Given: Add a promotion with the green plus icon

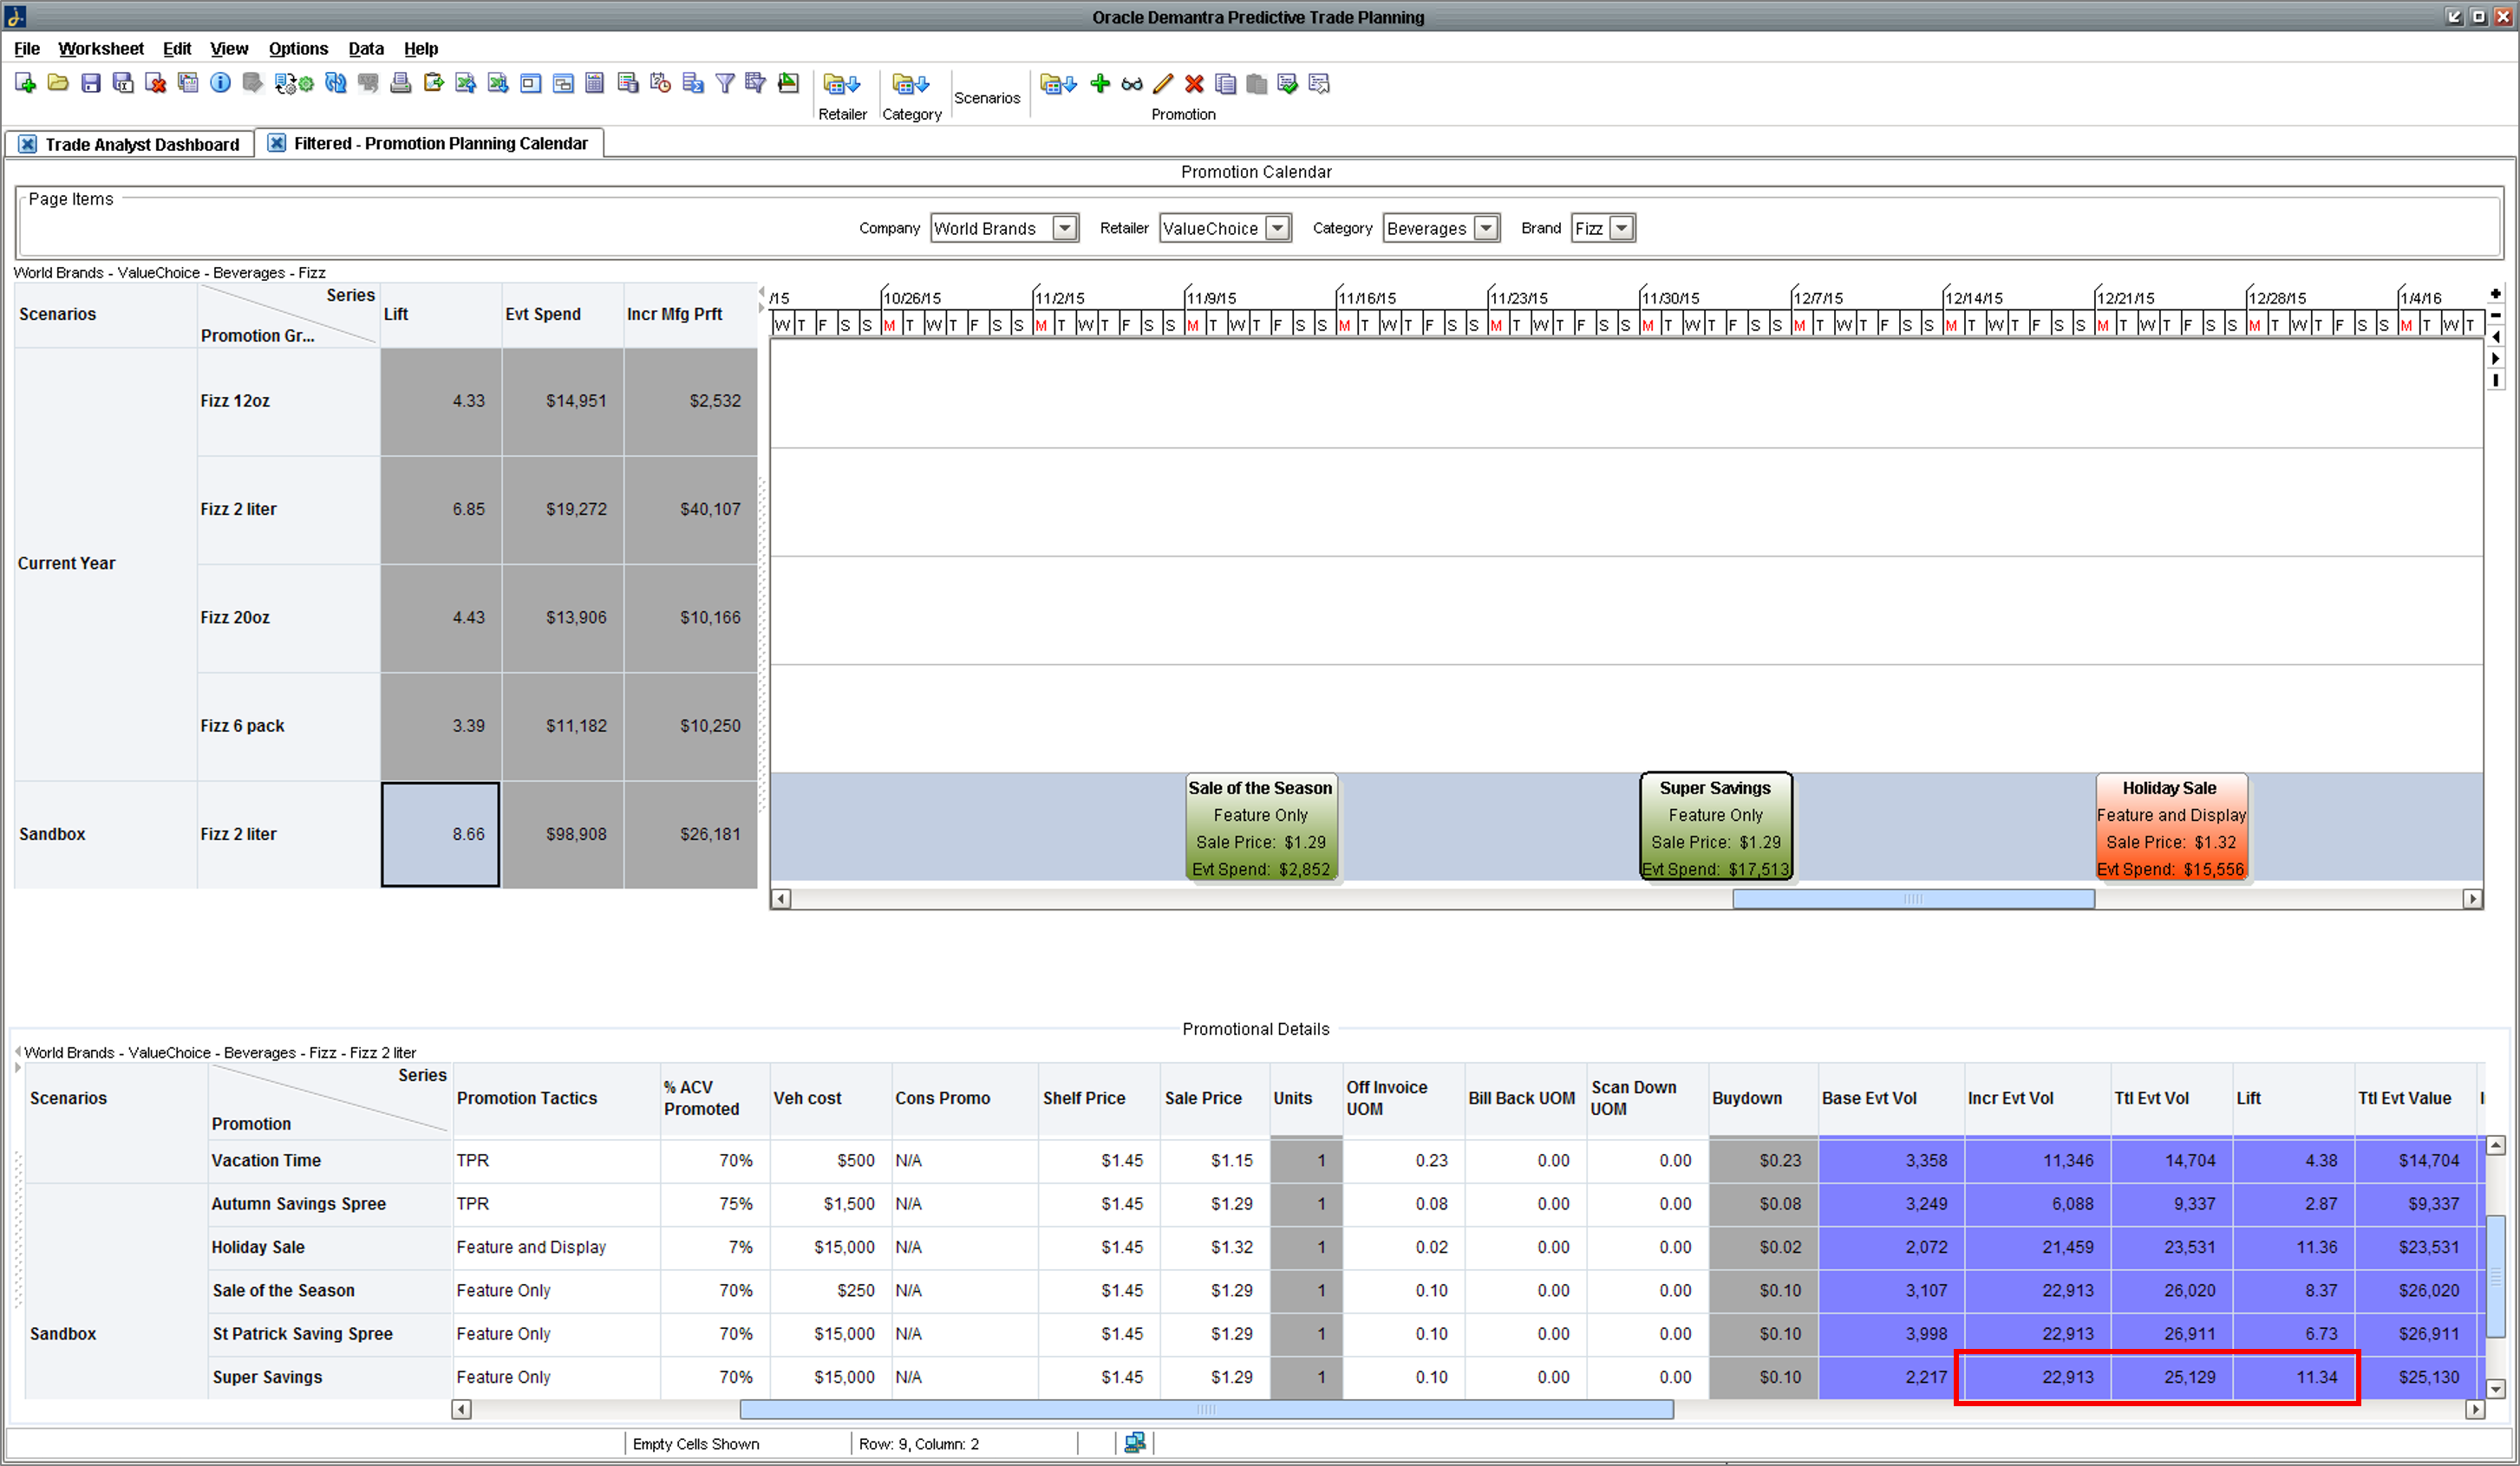Looking at the screenshot, I should tap(1100, 84).
